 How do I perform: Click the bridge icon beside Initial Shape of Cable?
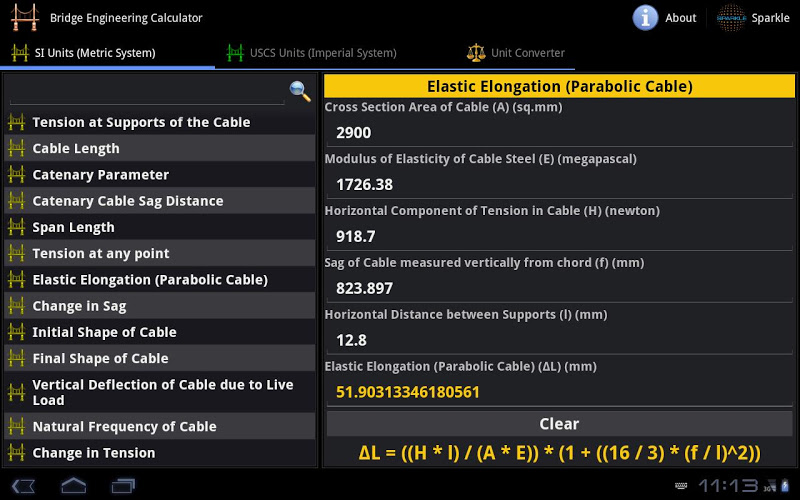click(x=16, y=332)
